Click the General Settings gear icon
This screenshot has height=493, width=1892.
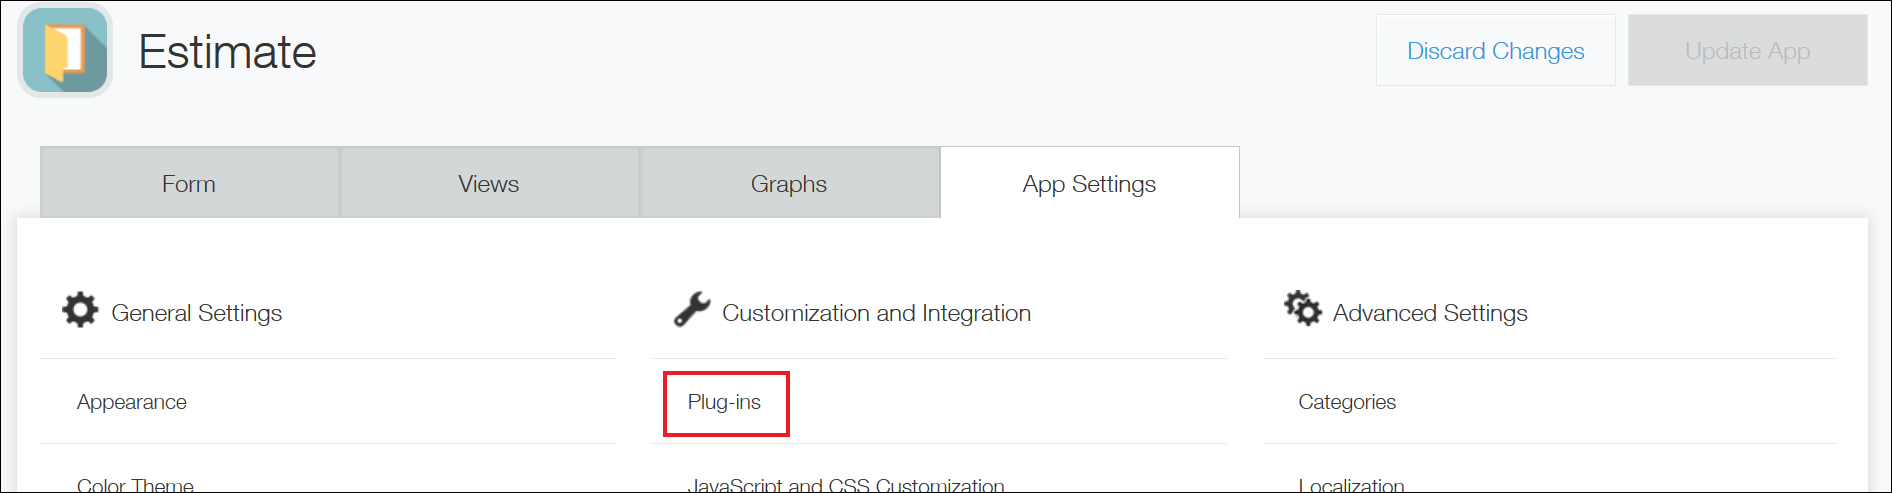point(80,310)
